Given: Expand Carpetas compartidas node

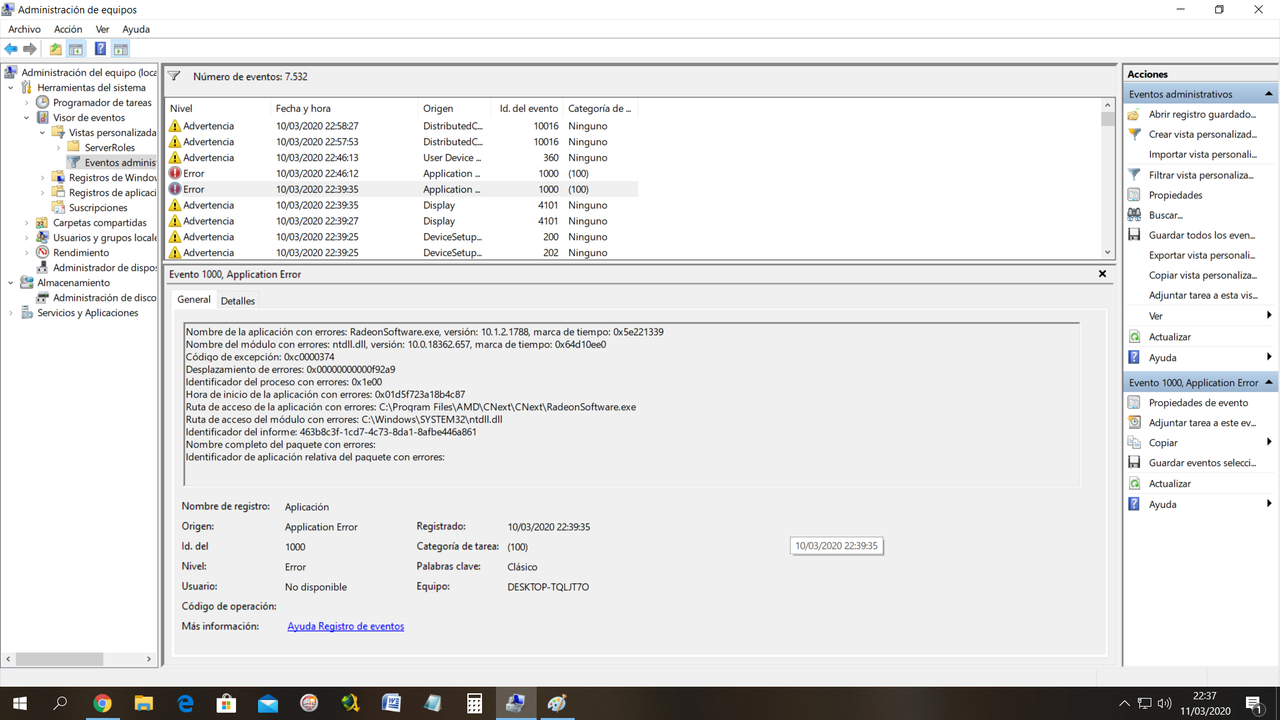Looking at the screenshot, I should (x=27, y=223).
